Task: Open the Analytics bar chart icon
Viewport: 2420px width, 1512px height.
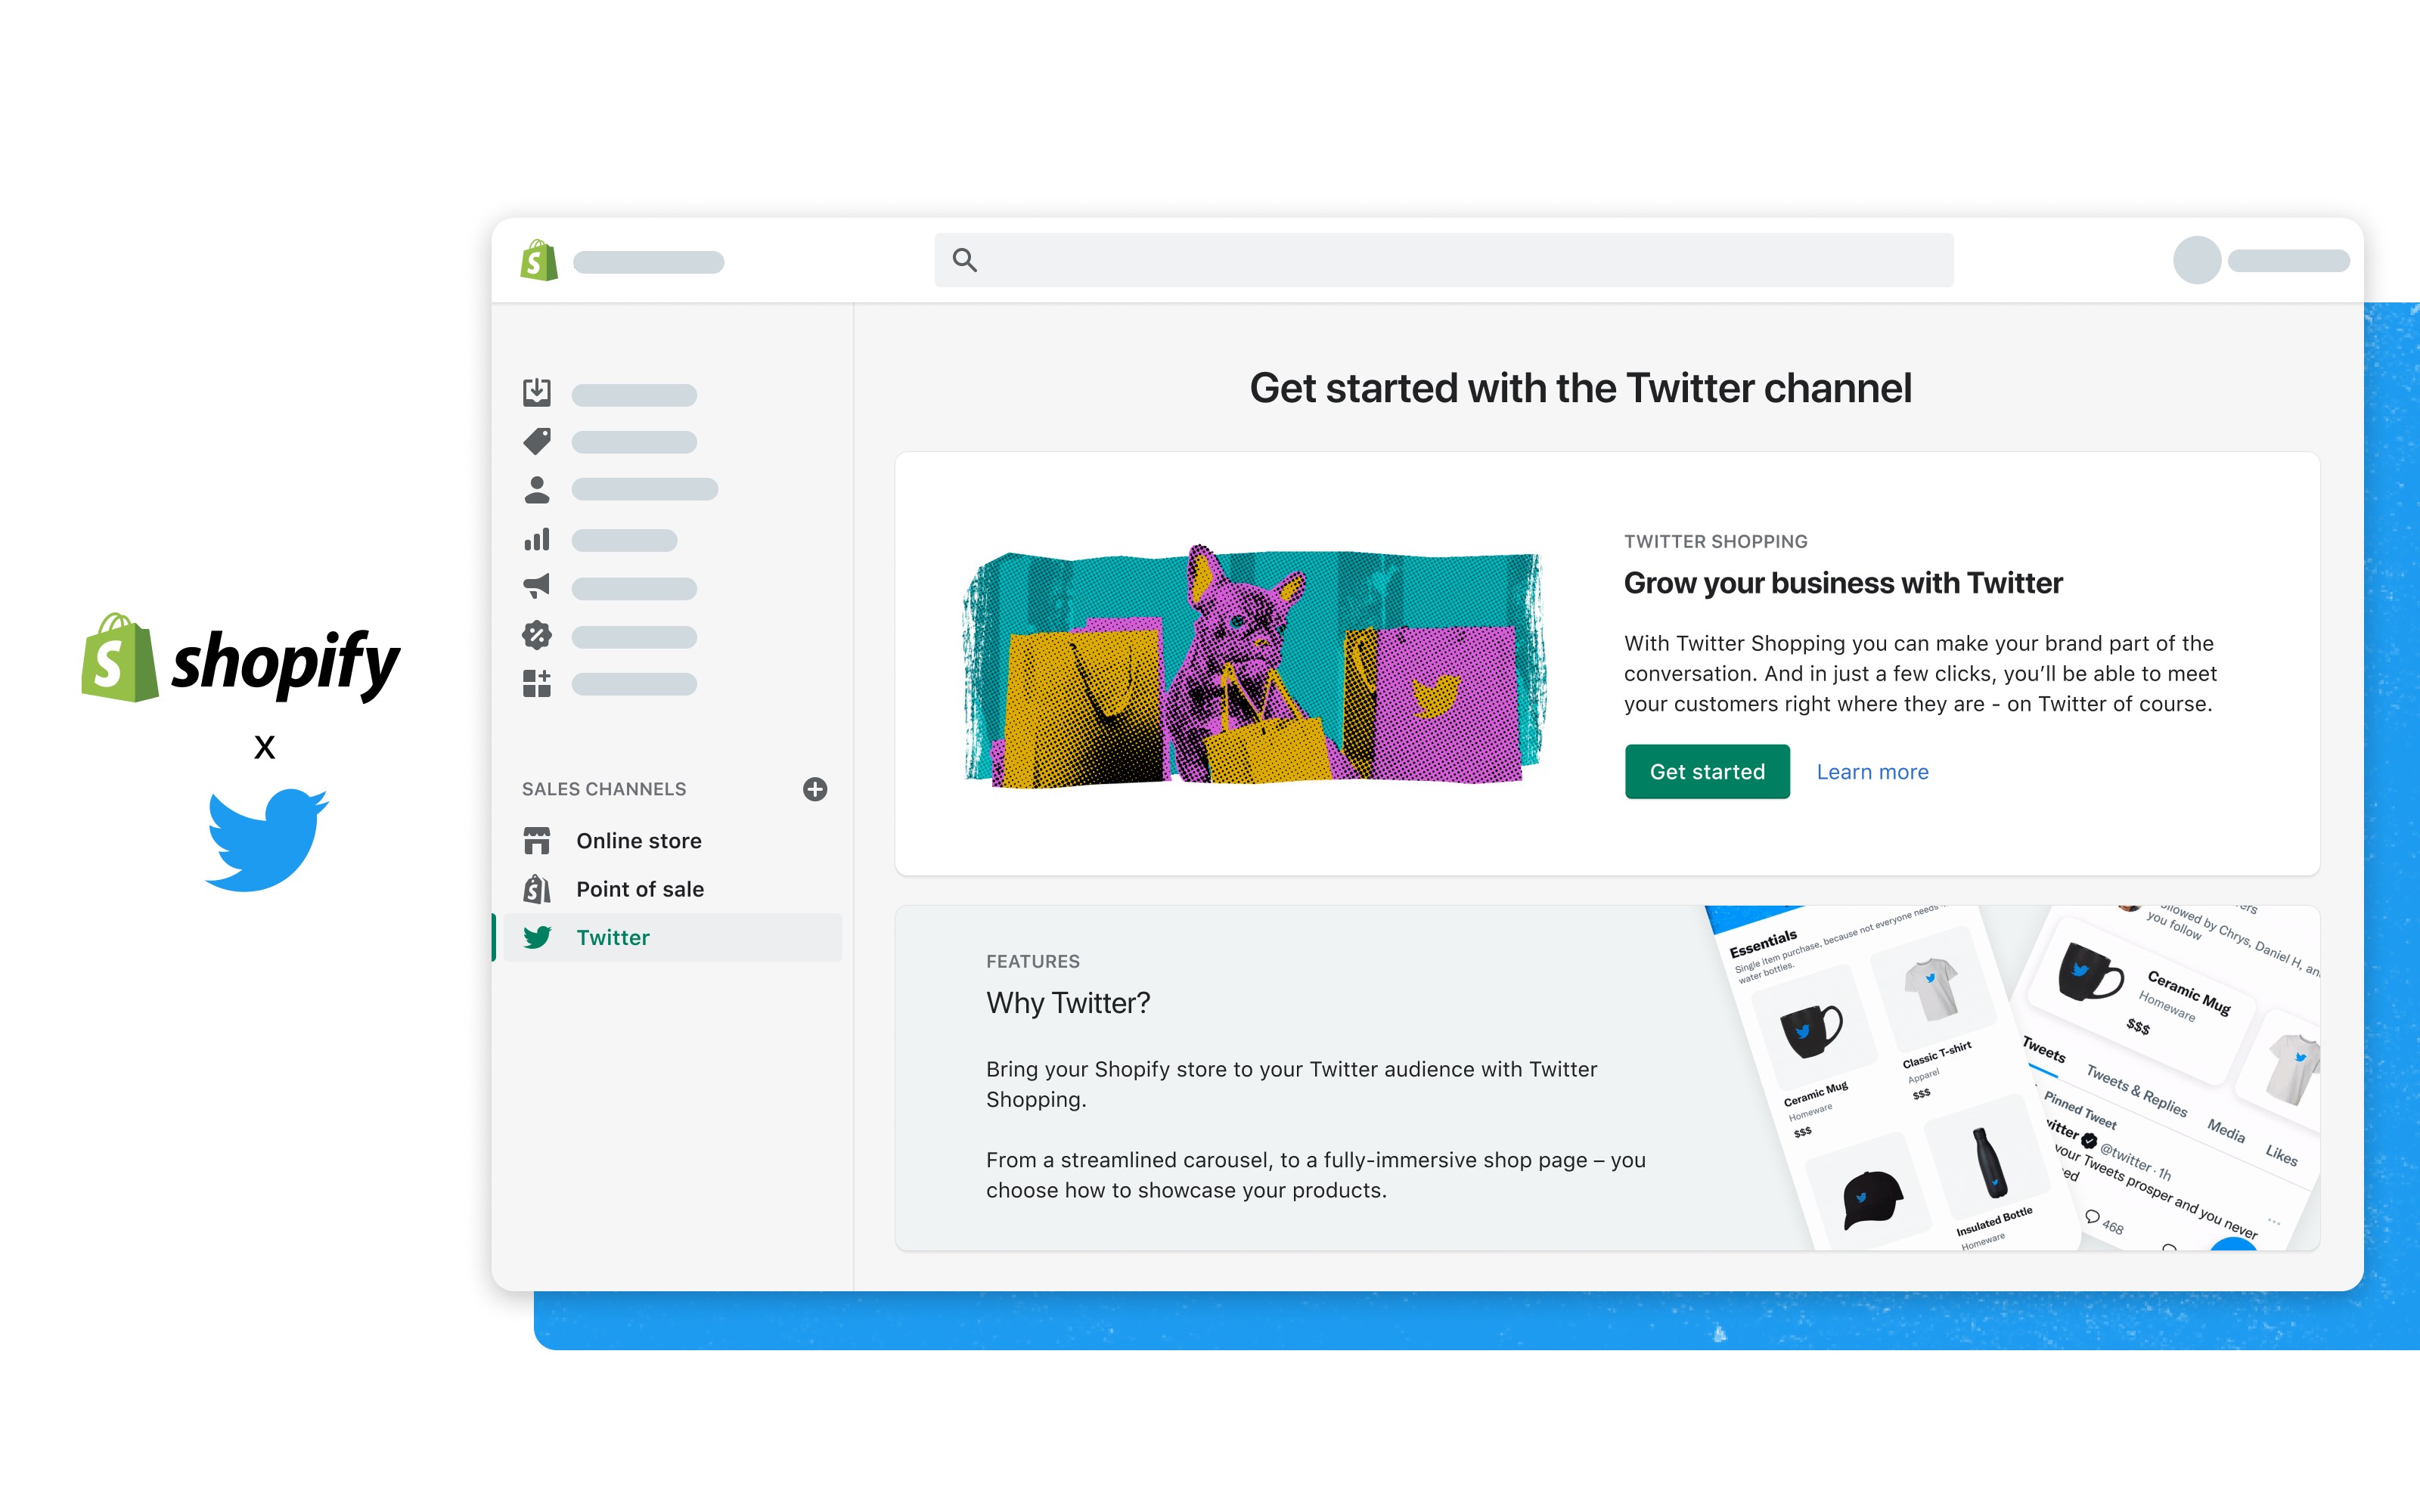Action: 537,540
